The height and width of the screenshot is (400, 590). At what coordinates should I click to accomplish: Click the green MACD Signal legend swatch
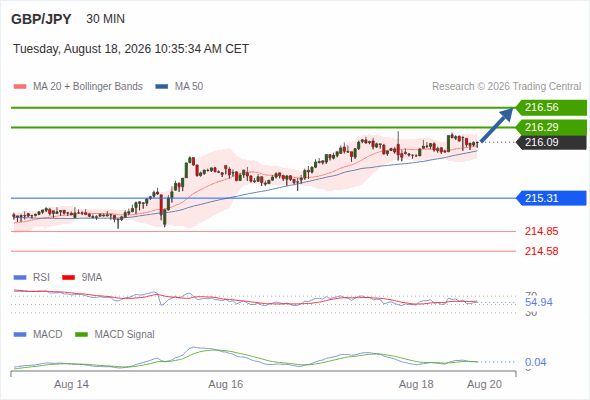point(81,335)
